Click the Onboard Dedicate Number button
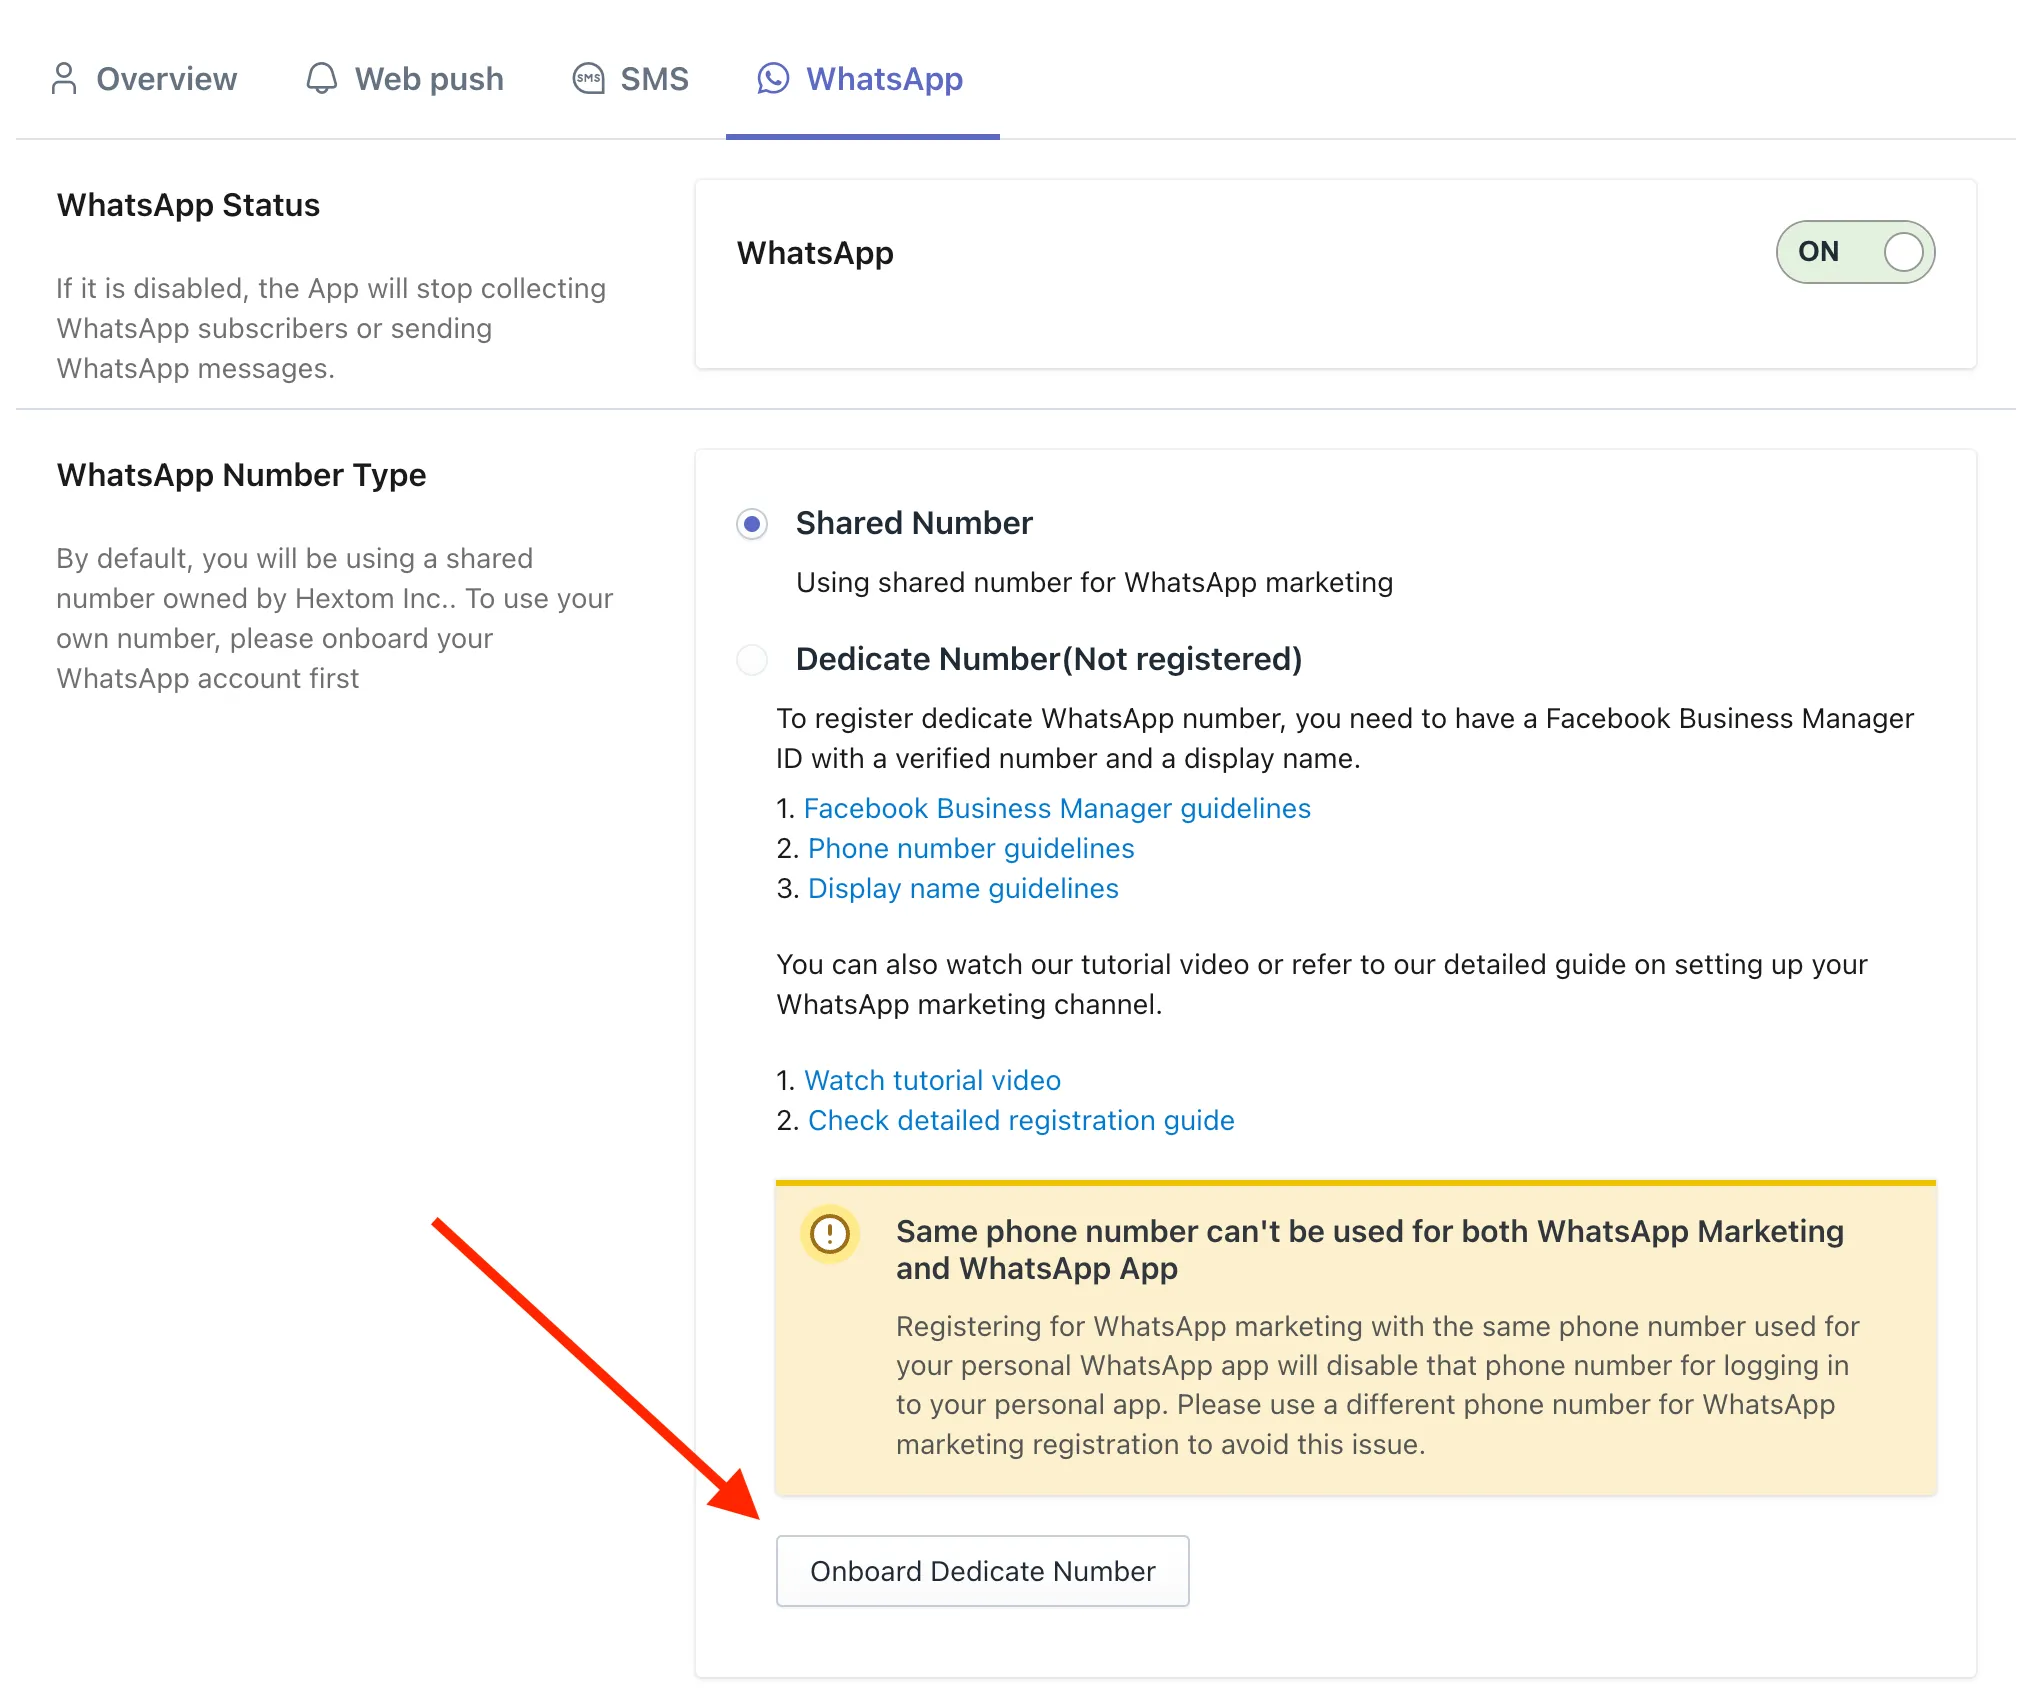 tap(983, 1571)
